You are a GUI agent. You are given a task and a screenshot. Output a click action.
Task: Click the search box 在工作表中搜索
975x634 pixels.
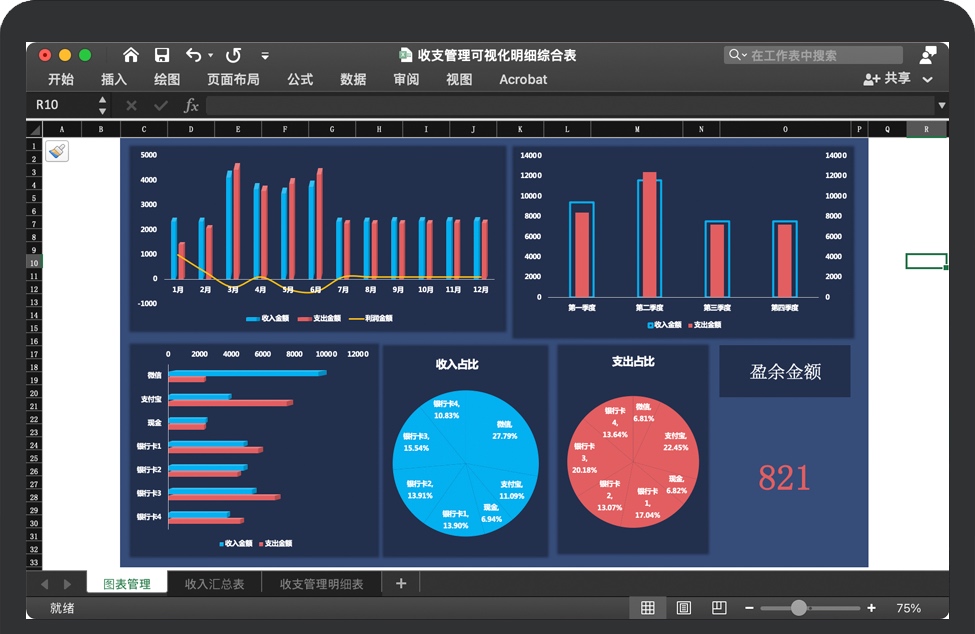tap(820, 55)
